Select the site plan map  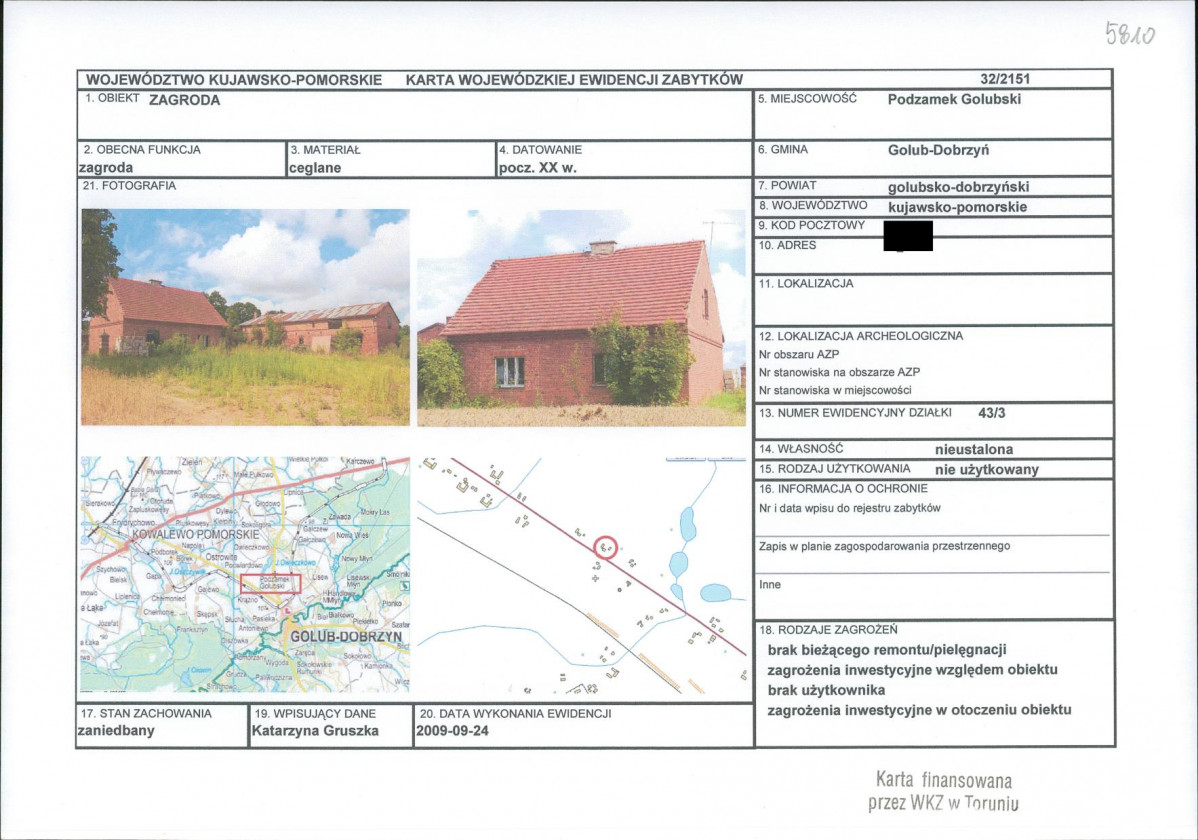coord(581,575)
